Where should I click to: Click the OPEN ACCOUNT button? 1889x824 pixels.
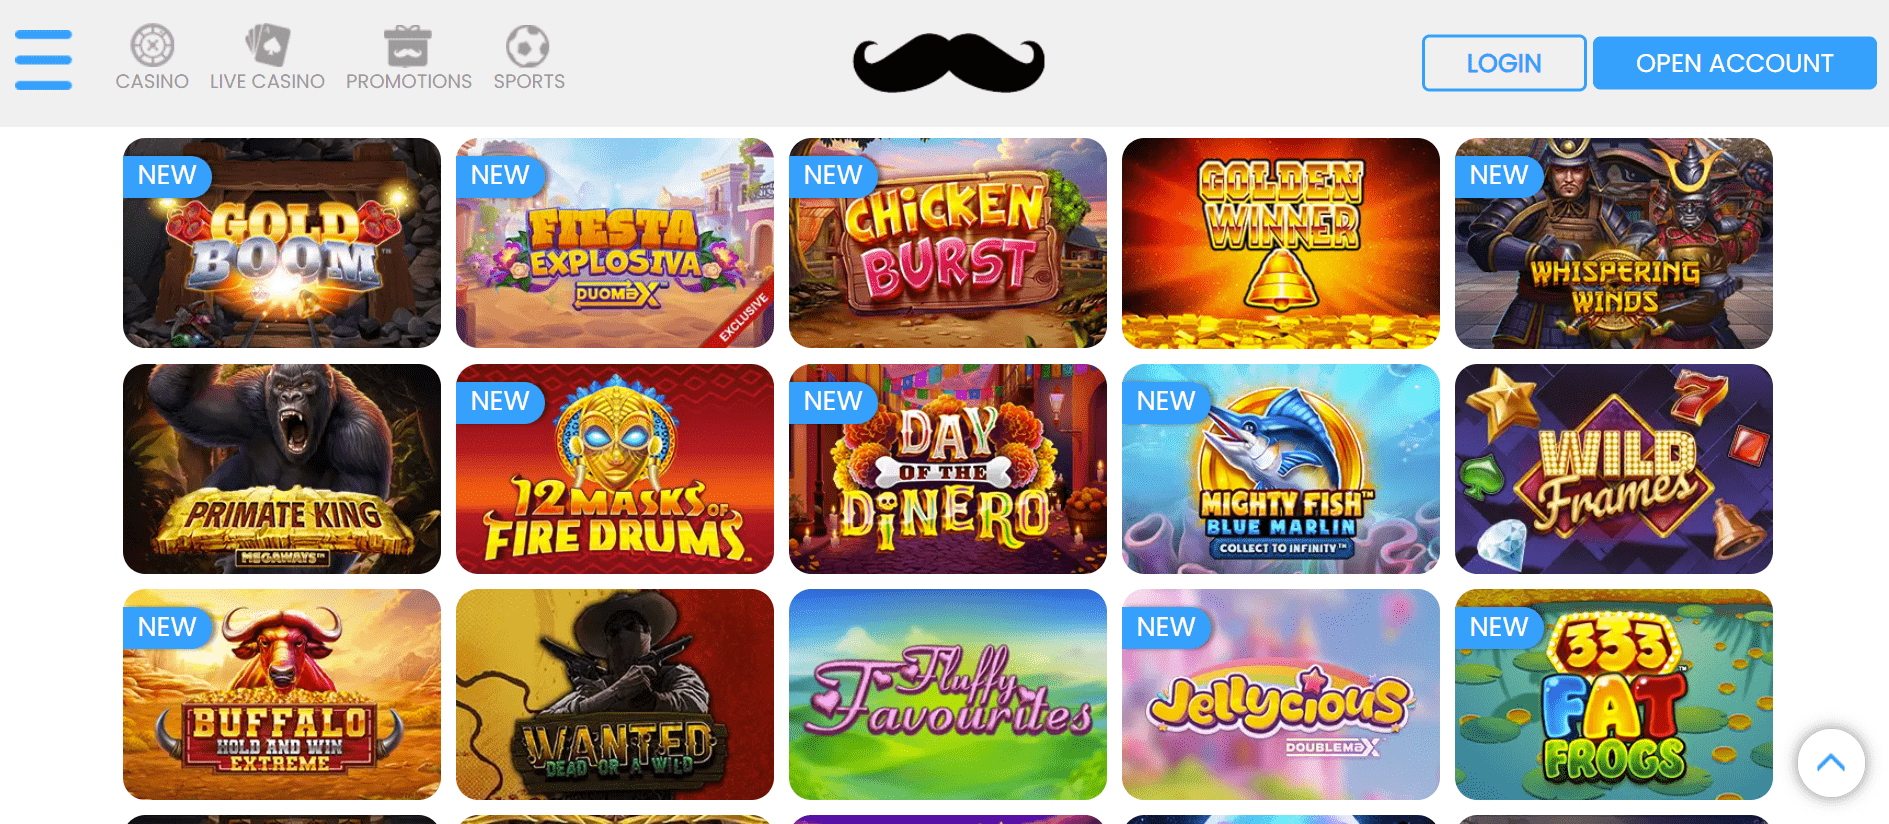pyautogui.click(x=1734, y=63)
